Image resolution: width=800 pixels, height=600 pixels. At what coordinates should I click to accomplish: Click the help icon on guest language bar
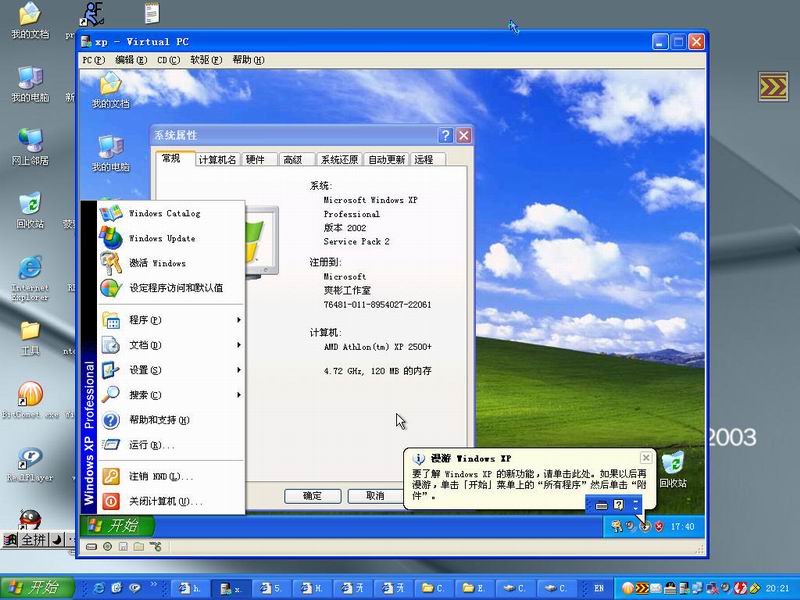click(x=618, y=505)
